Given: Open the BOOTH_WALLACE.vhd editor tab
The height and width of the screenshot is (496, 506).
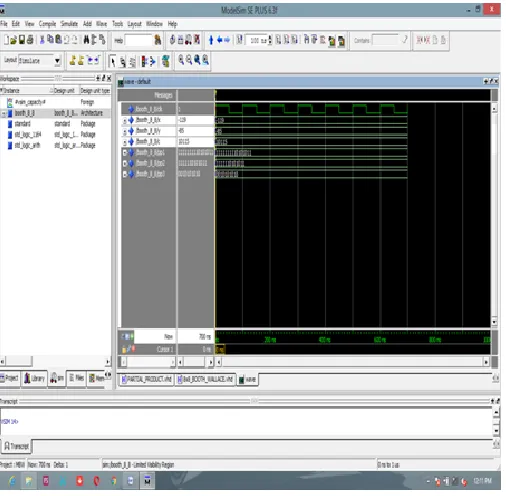Looking at the screenshot, I should [x=205, y=379].
